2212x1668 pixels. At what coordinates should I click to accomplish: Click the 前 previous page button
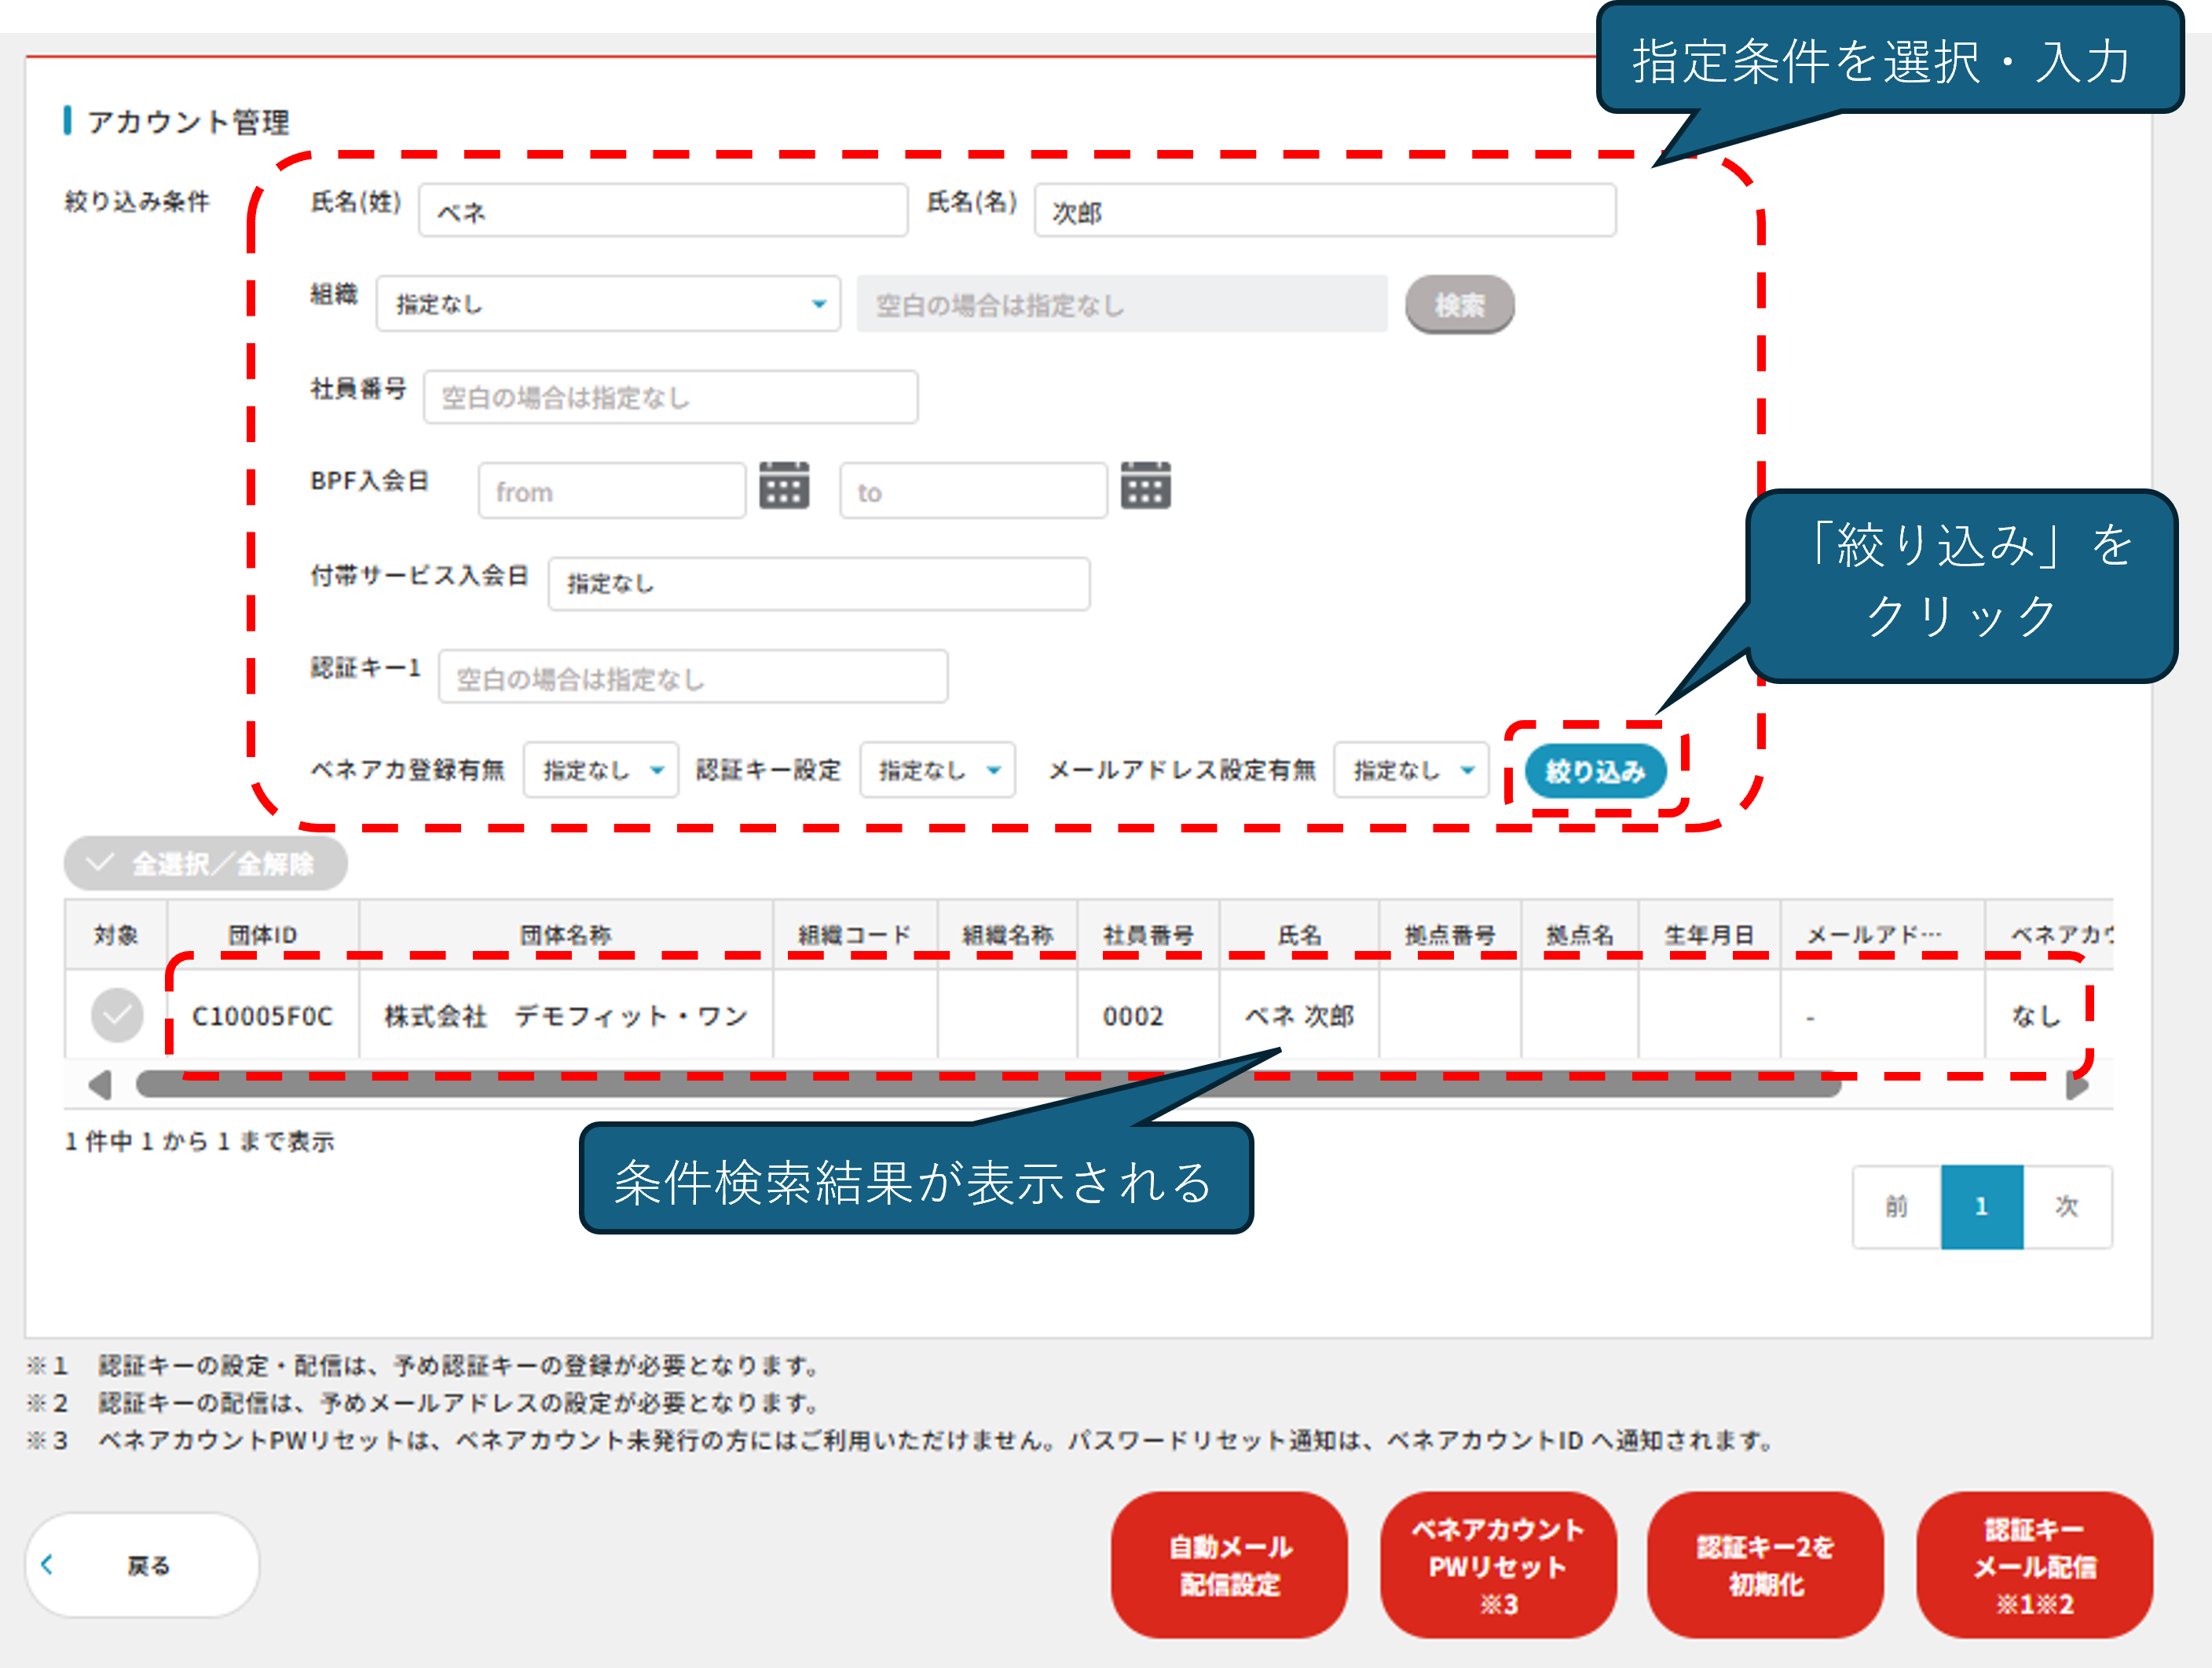1896,1206
